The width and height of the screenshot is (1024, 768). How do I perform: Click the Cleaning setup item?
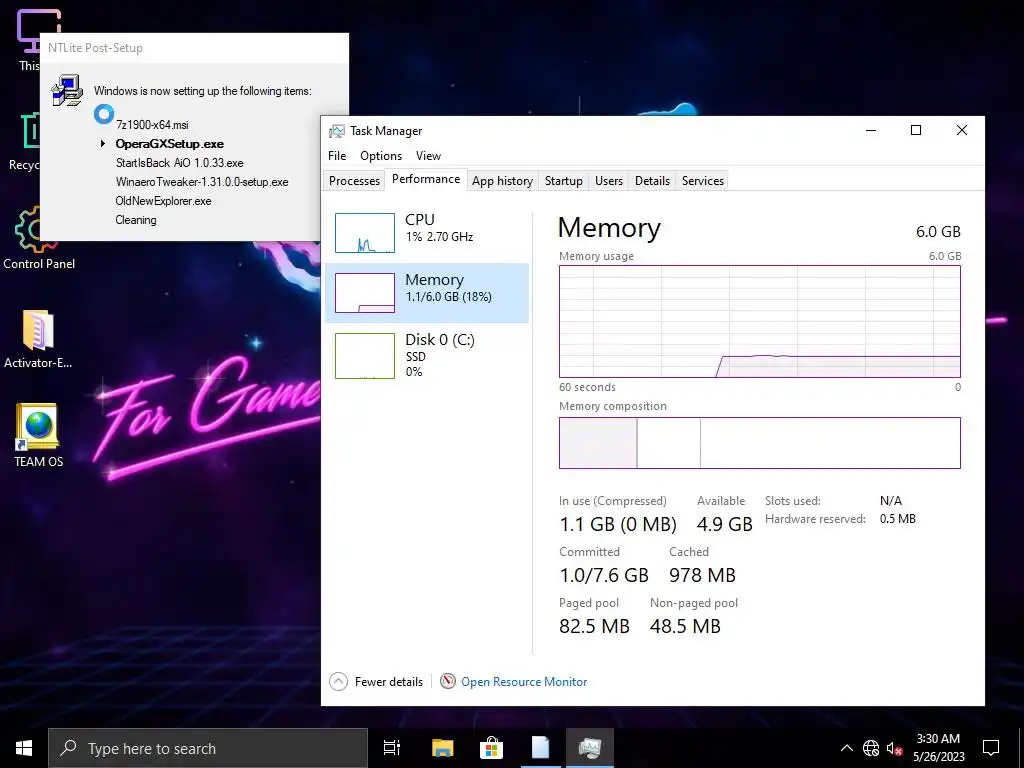pos(136,219)
